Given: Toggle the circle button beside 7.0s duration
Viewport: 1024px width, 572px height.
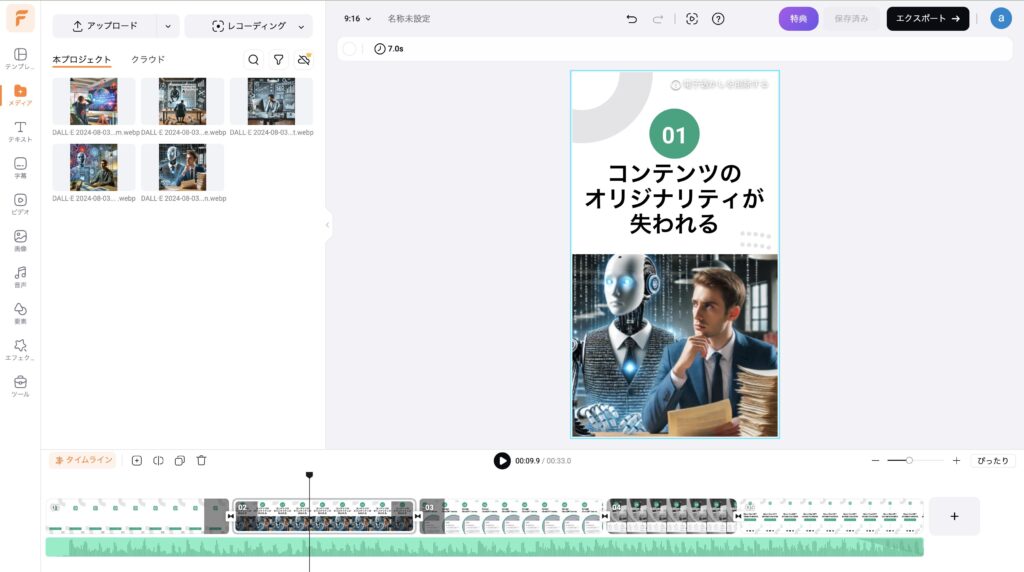Looking at the screenshot, I should click(349, 49).
